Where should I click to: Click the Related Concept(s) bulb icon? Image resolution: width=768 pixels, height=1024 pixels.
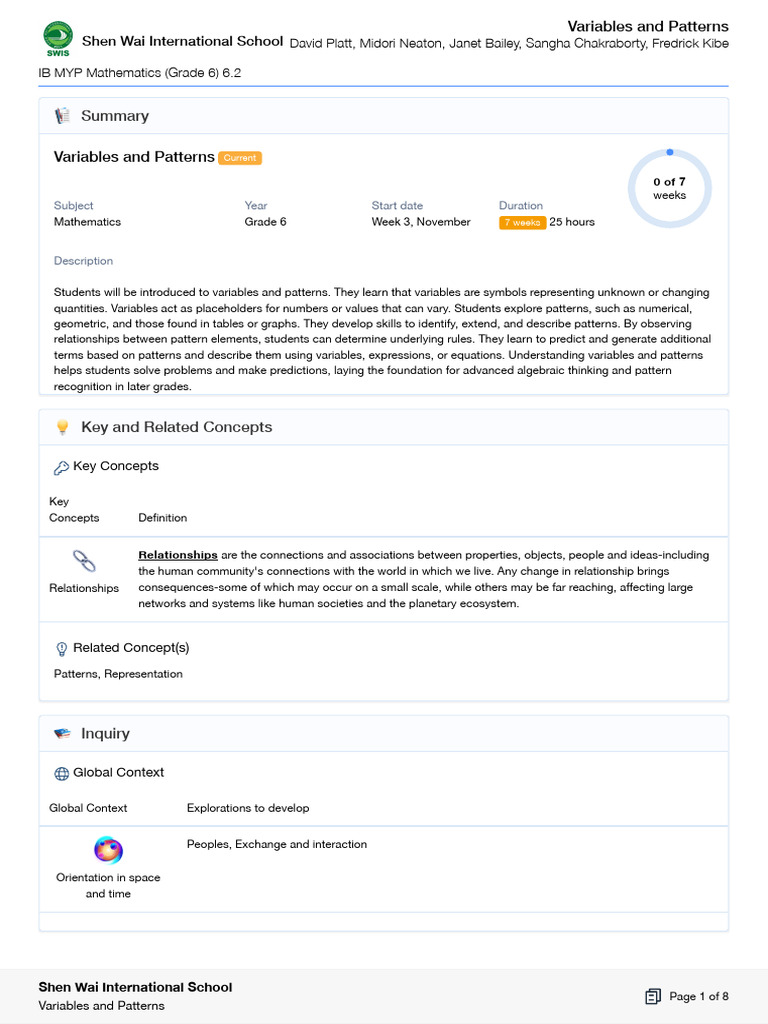click(x=61, y=648)
